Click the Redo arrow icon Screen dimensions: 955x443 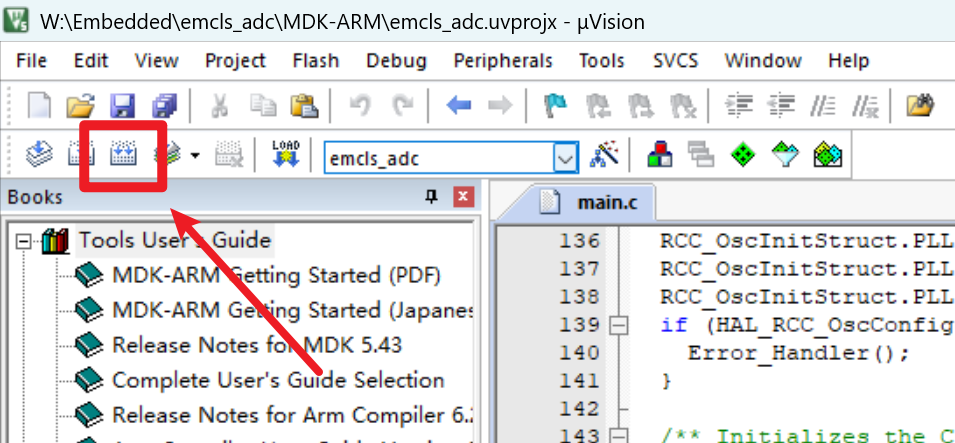(x=402, y=105)
